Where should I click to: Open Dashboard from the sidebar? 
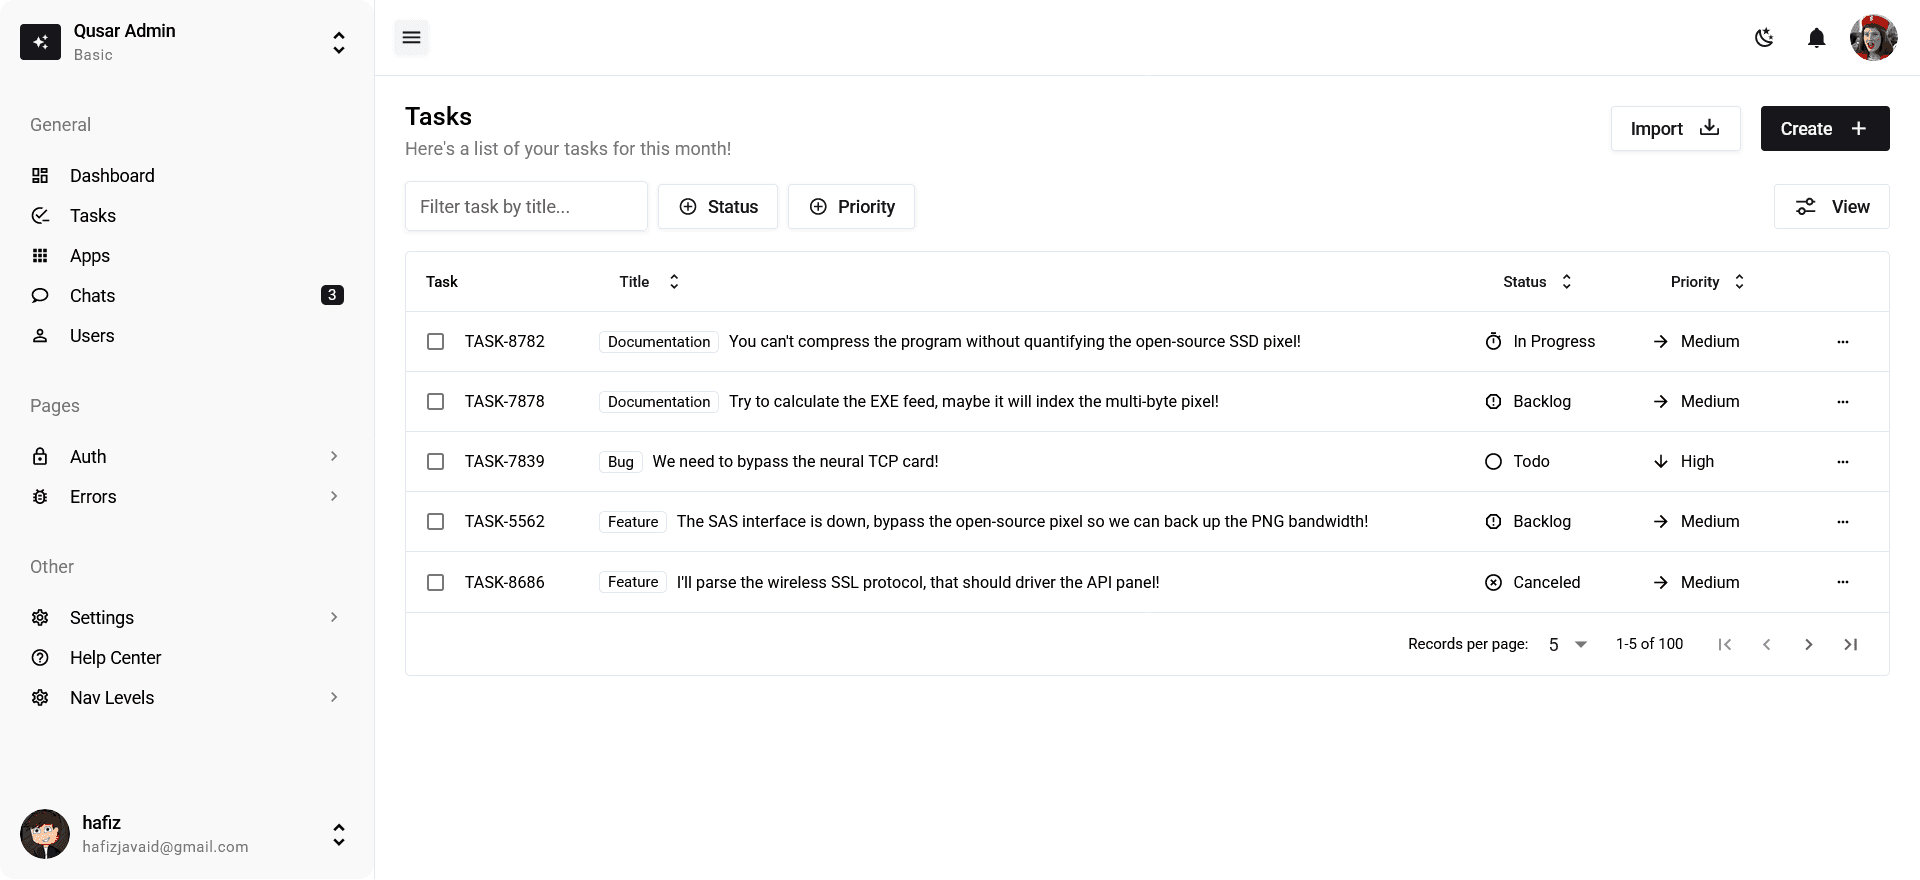pyautogui.click(x=112, y=176)
